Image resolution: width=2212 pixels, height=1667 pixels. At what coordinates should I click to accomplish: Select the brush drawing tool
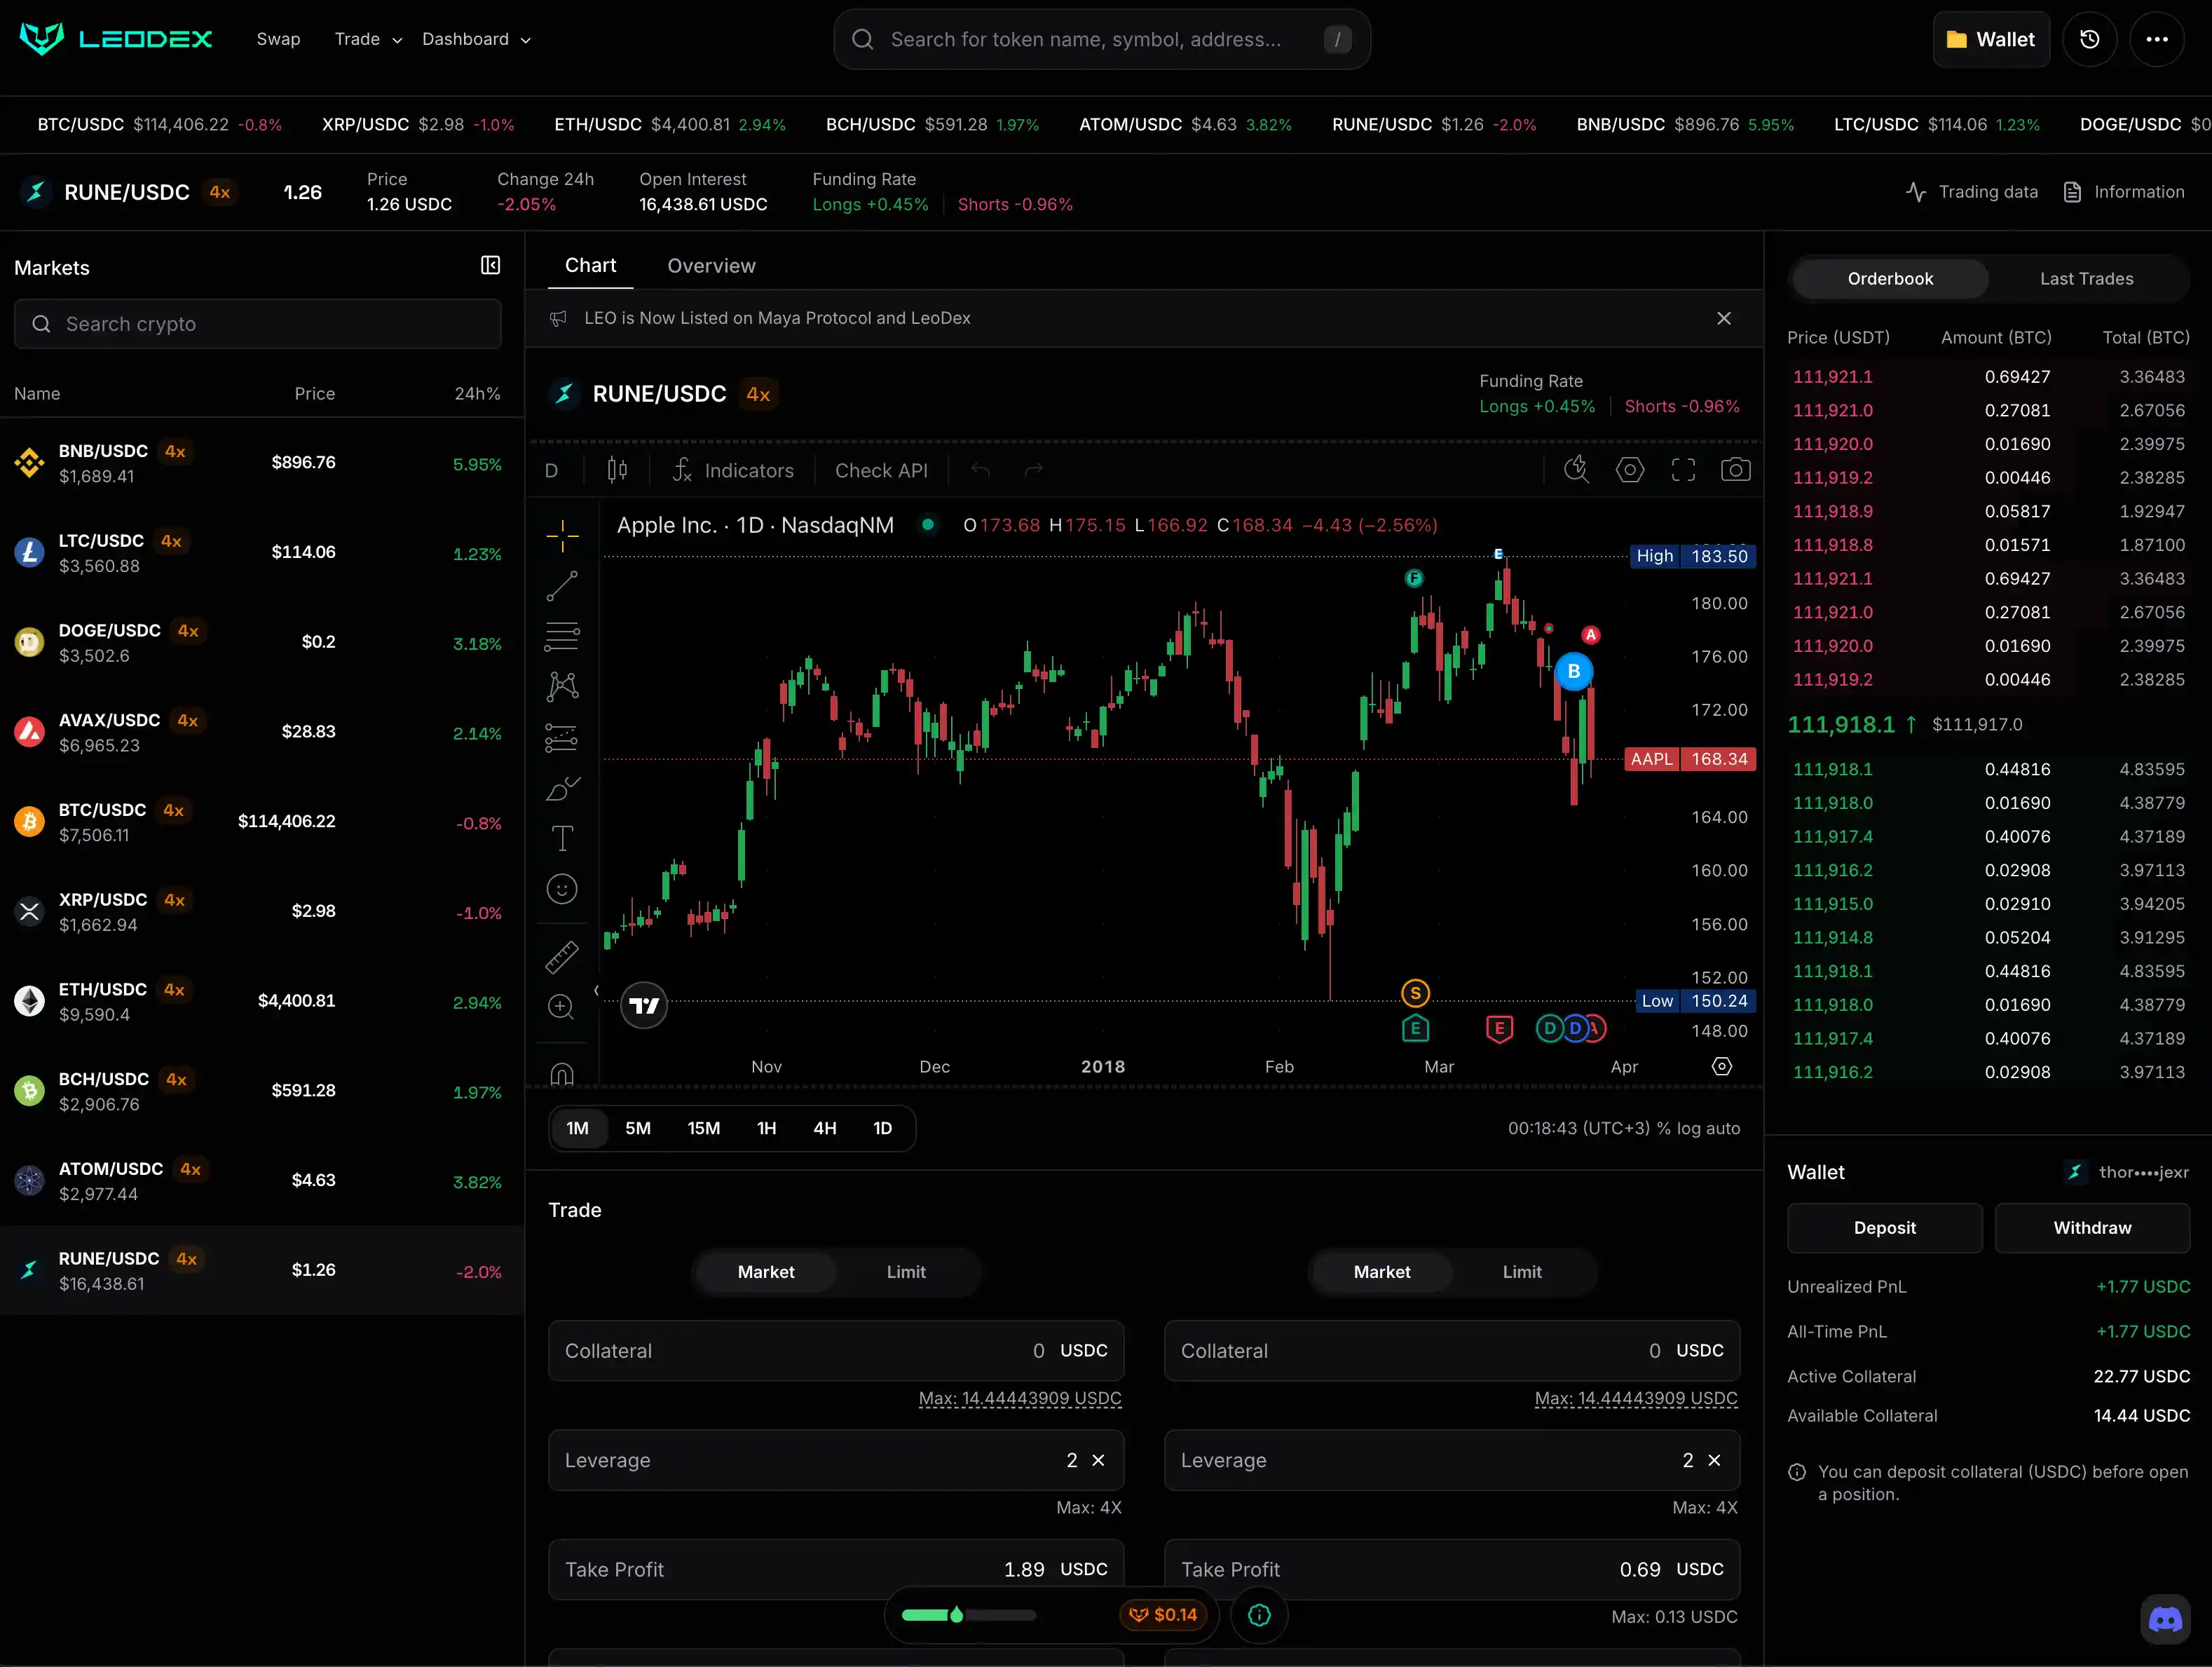point(562,788)
